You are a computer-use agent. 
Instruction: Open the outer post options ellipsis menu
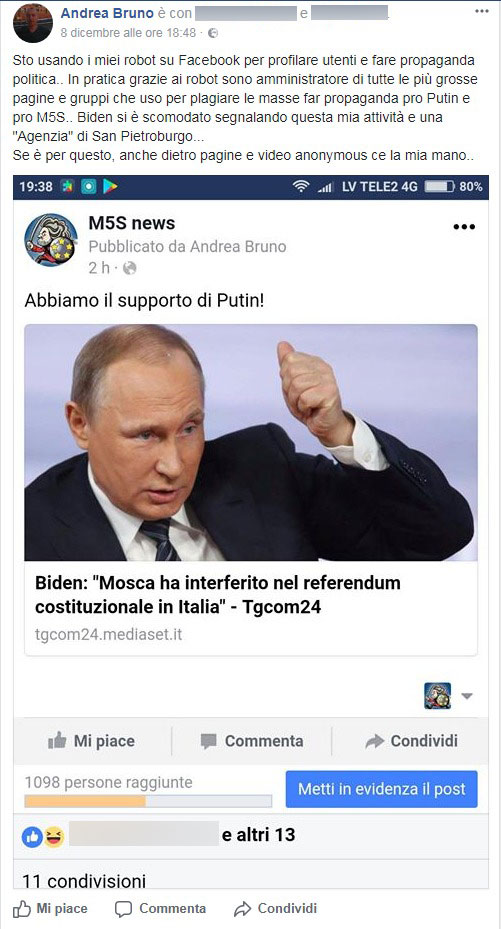[482, 11]
